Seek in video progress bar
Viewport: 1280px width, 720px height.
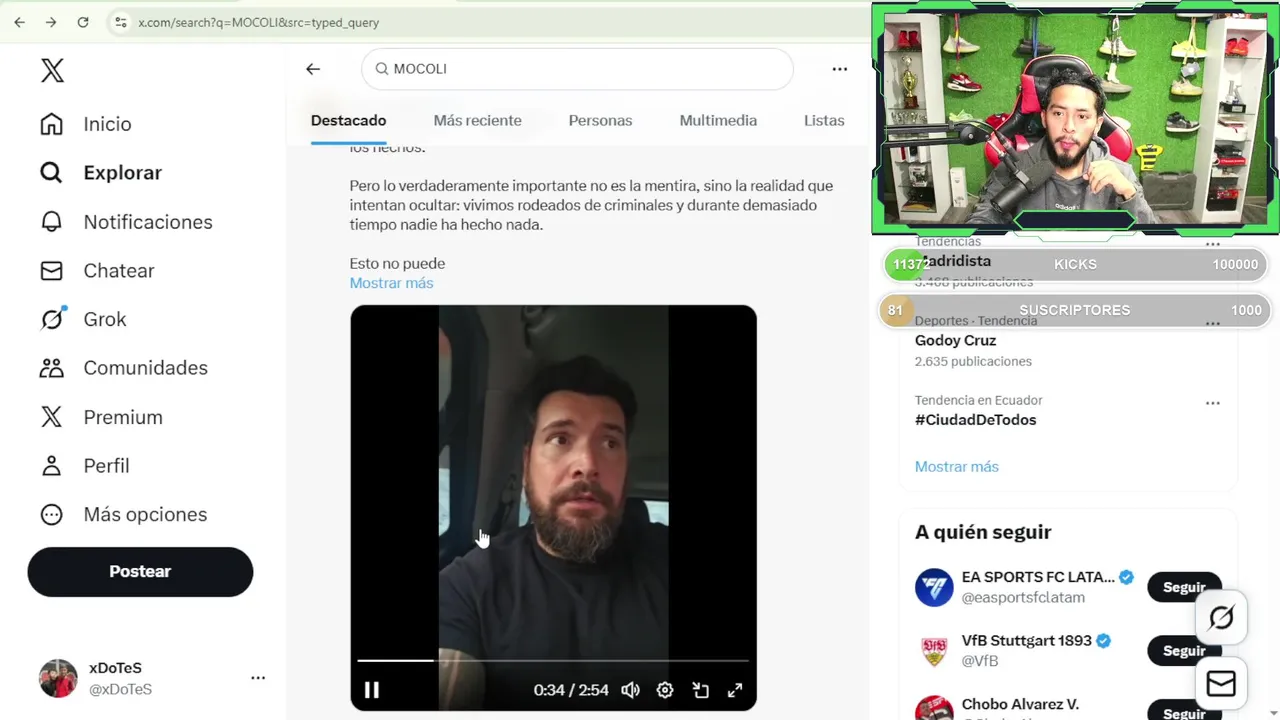pyautogui.click(x=553, y=661)
